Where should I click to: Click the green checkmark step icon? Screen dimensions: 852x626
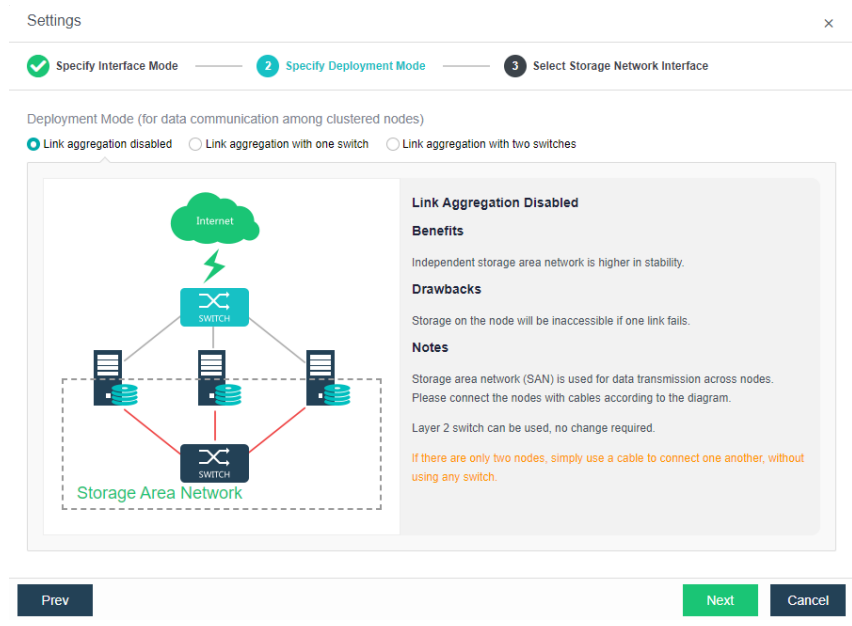(38, 66)
